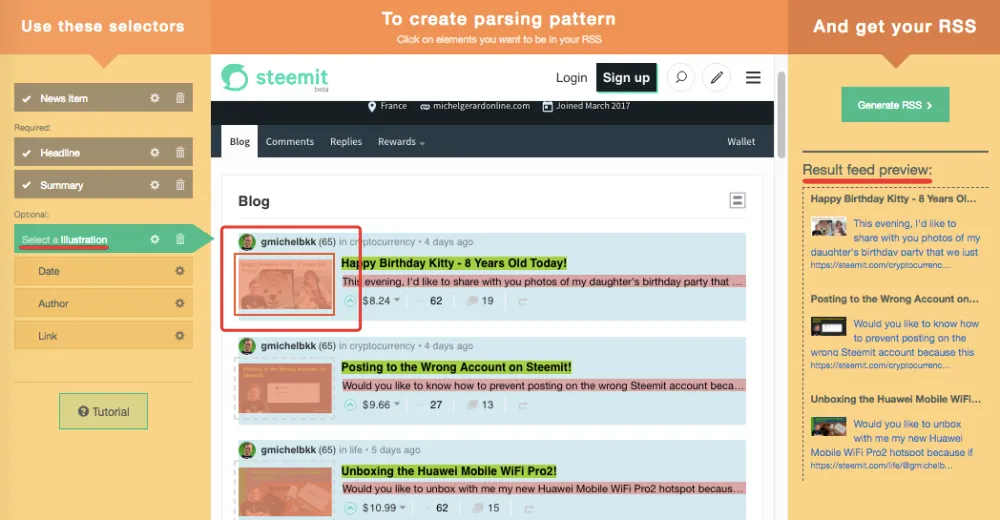Image resolution: width=1000 pixels, height=520 pixels.
Task: Toggle blog list layout icon
Action: pyautogui.click(x=737, y=200)
